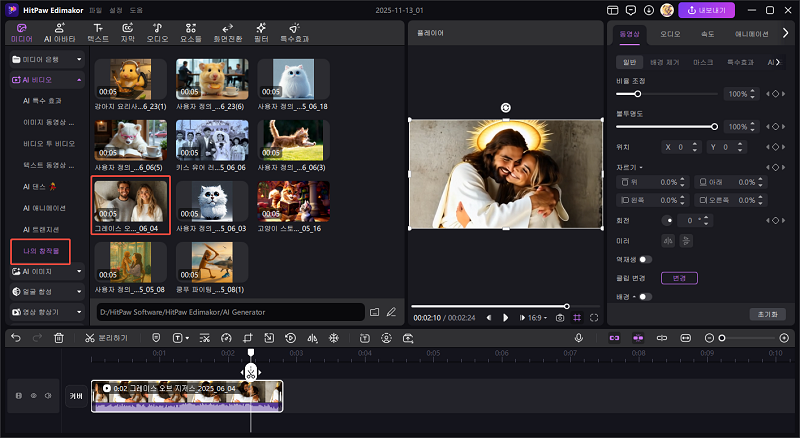Image resolution: width=800 pixels, height=438 pixels.
Task: Click the flip/mirror icon in timeline toolbar
Action: tap(312, 338)
